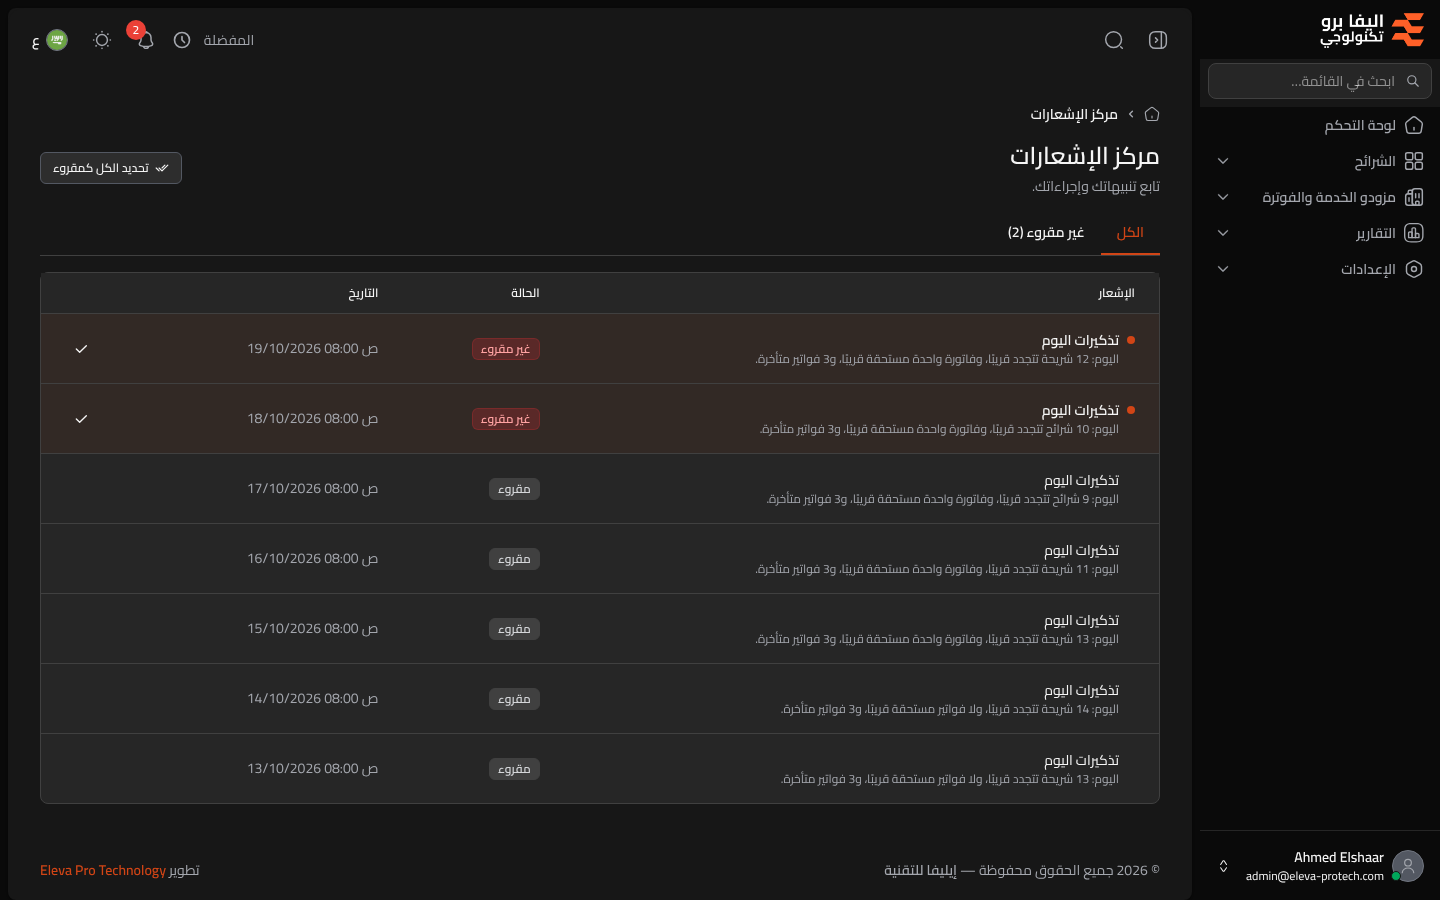
Task: Open لوحة التحكم dashboard in sidebar
Action: click(1320, 125)
